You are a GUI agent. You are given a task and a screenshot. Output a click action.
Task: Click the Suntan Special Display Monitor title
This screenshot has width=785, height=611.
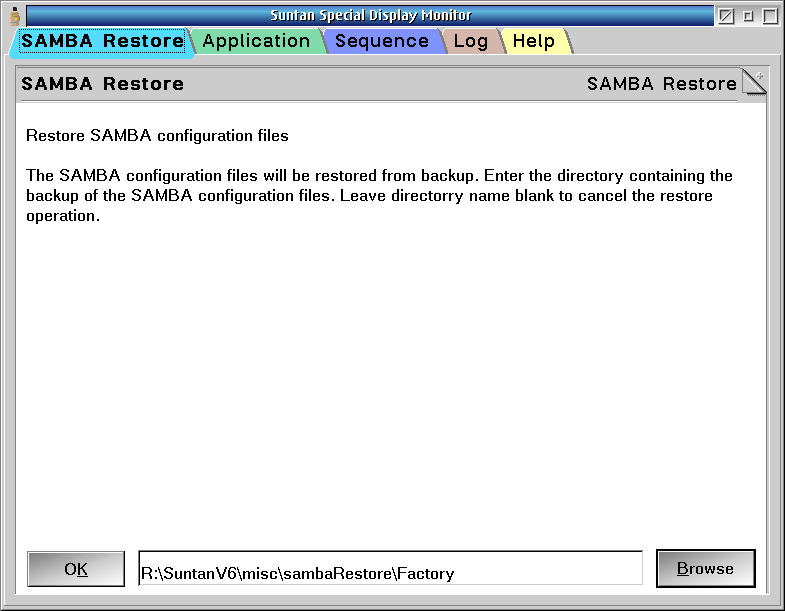pyautogui.click(x=370, y=16)
